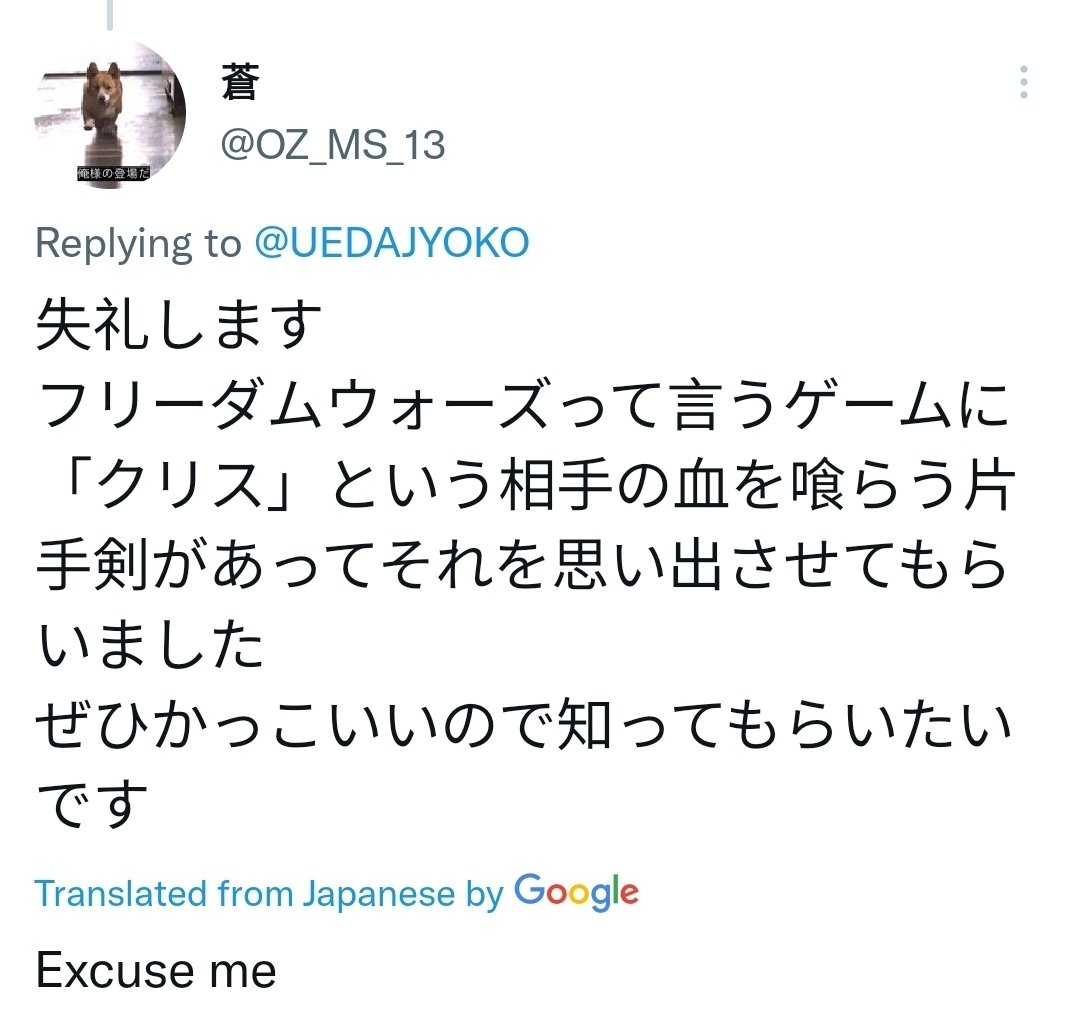Click the "Replying to" label
Viewport: 1080px width, 1010px height.
tap(138, 244)
